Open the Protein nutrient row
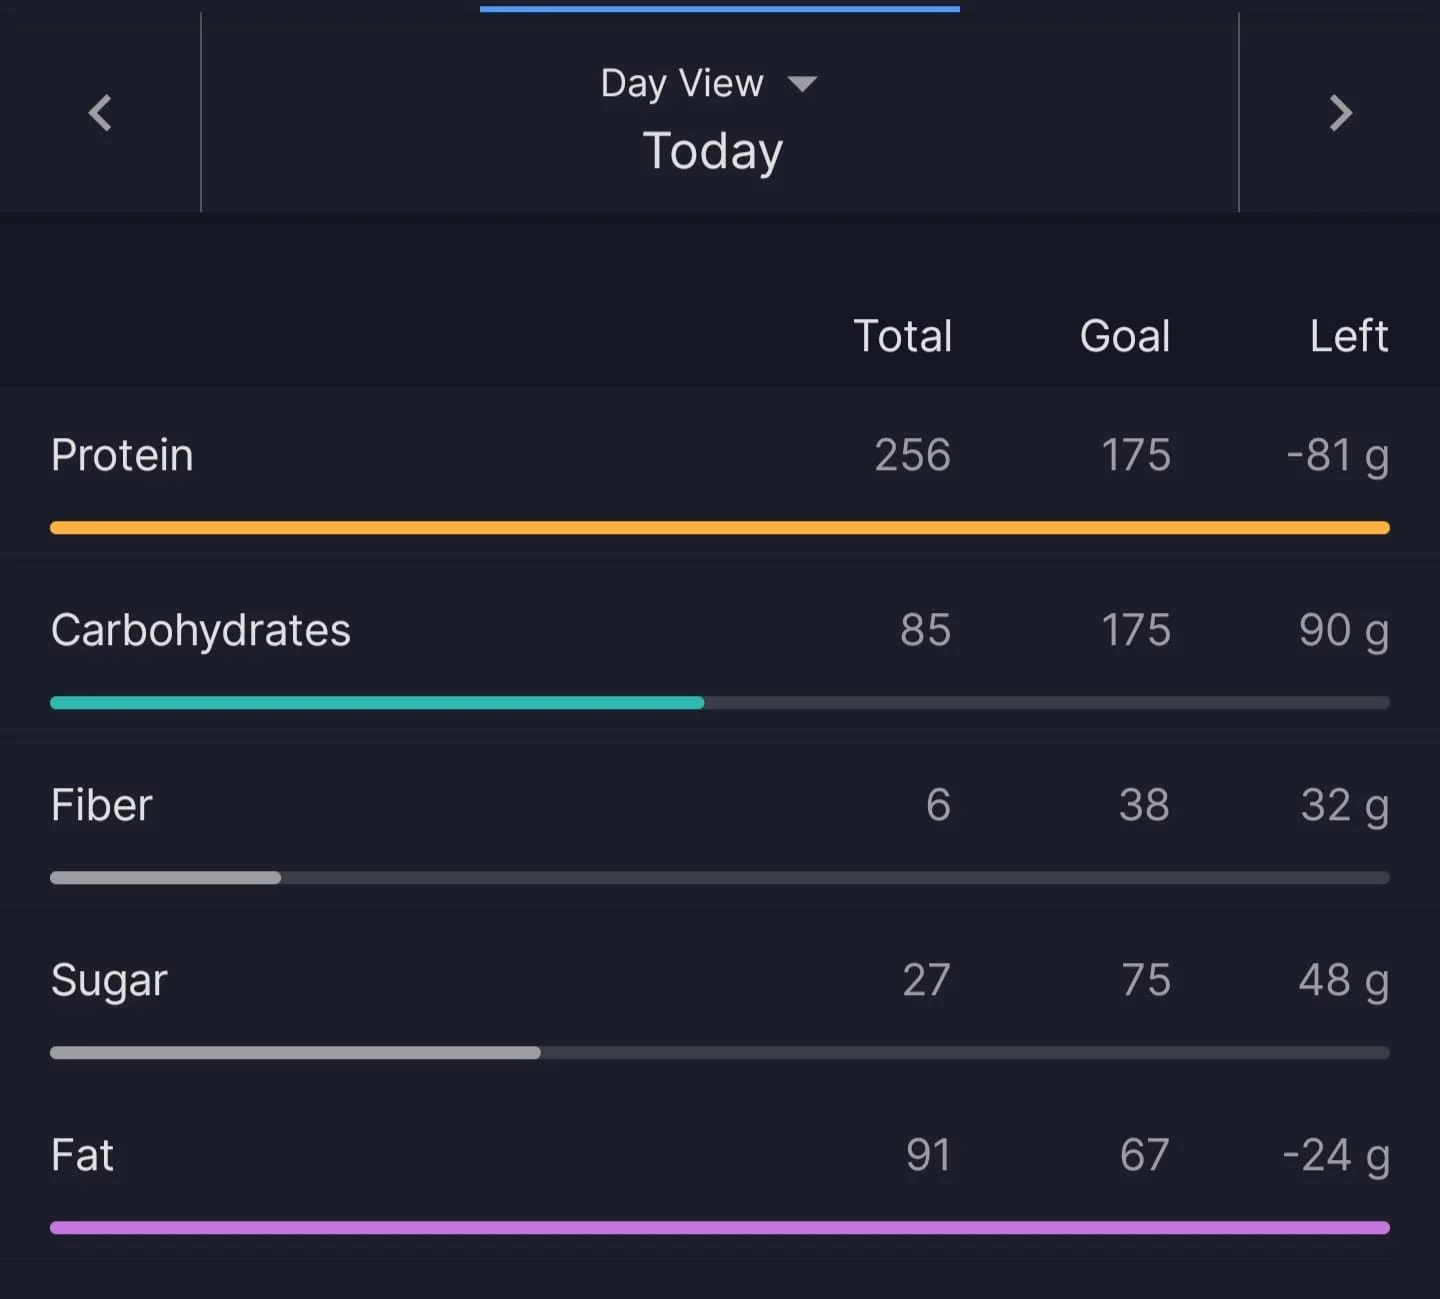Screen dimensions: 1440x1299 click(720, 474)
